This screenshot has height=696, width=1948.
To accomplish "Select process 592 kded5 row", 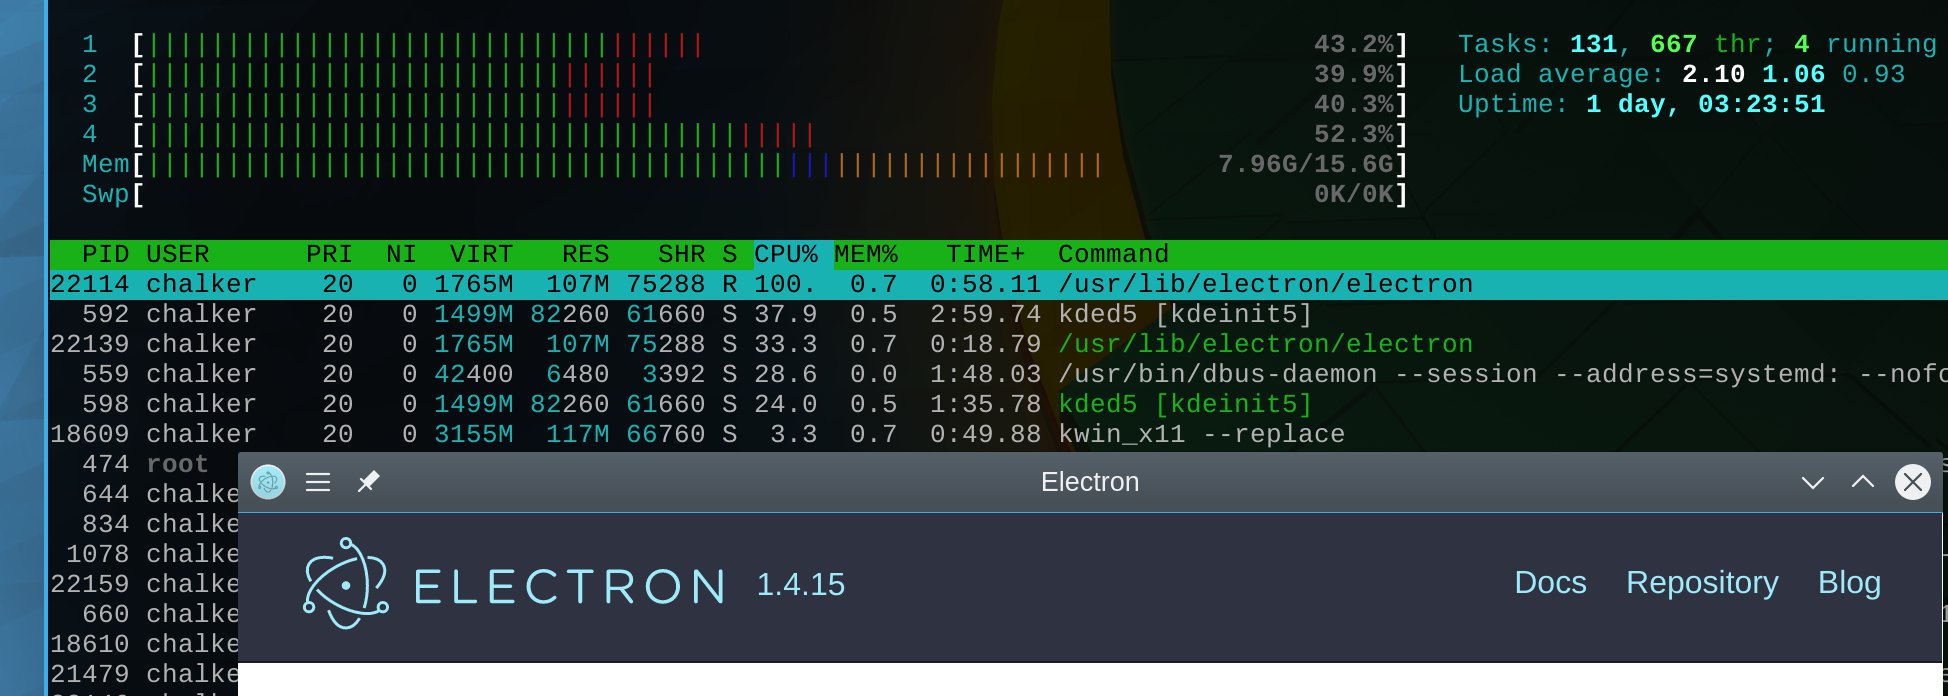I will click(x=999, y=314).
